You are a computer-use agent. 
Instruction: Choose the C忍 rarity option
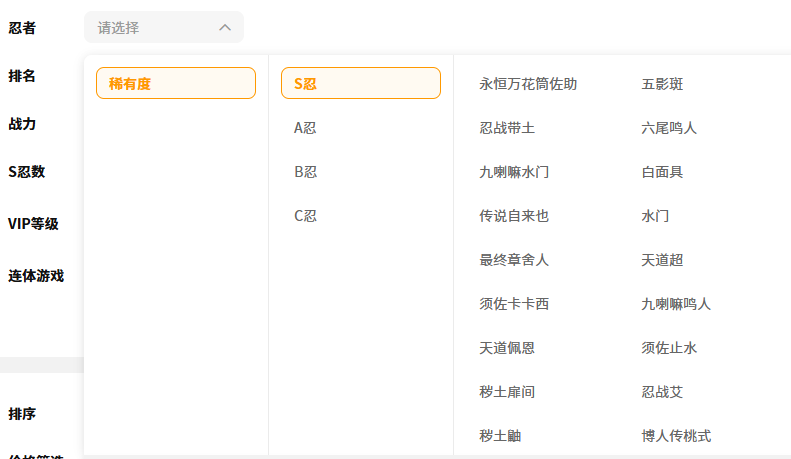306,216
